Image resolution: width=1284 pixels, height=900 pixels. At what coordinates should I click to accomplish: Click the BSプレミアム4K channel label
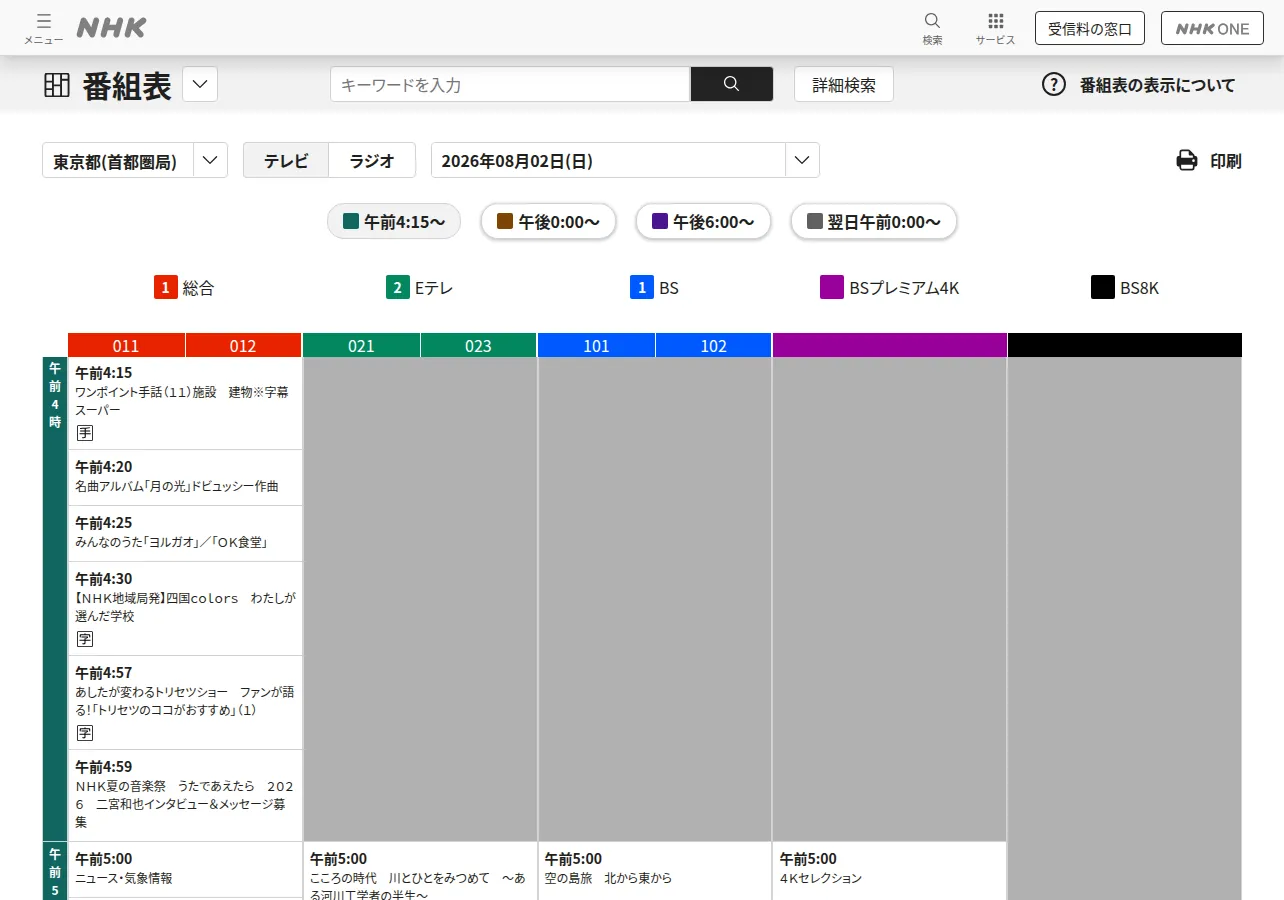(904, 288)
